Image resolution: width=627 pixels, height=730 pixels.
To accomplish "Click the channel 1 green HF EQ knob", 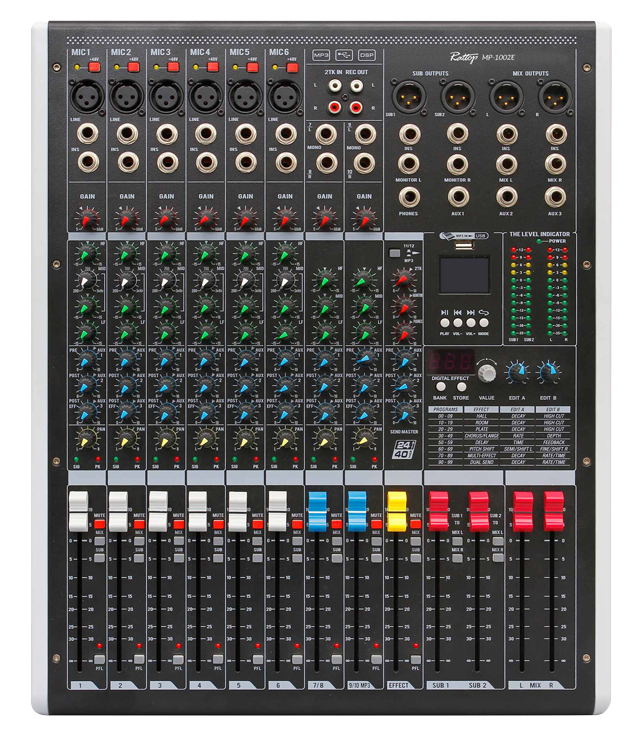I will click(x=87, y=255).
